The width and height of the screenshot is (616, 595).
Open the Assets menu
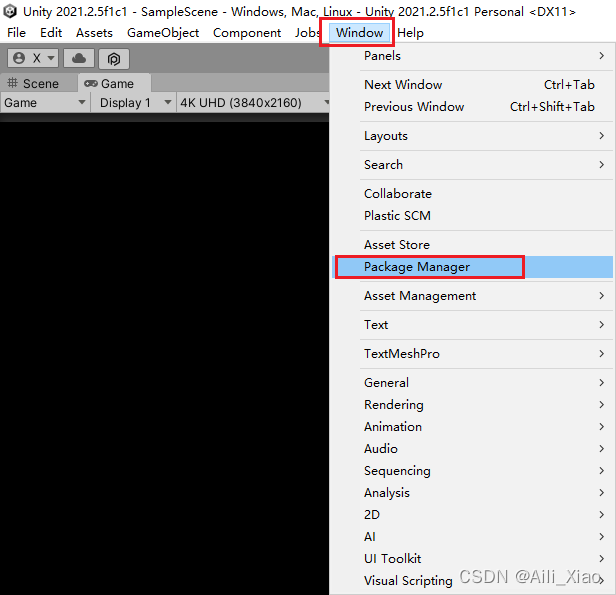(94, 33)
